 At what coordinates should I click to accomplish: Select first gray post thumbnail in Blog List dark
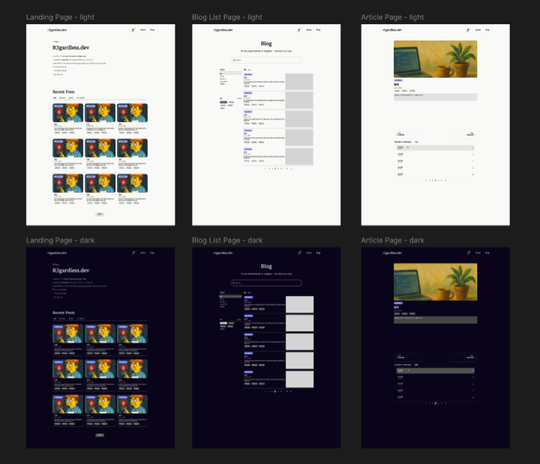coord(300,305)
